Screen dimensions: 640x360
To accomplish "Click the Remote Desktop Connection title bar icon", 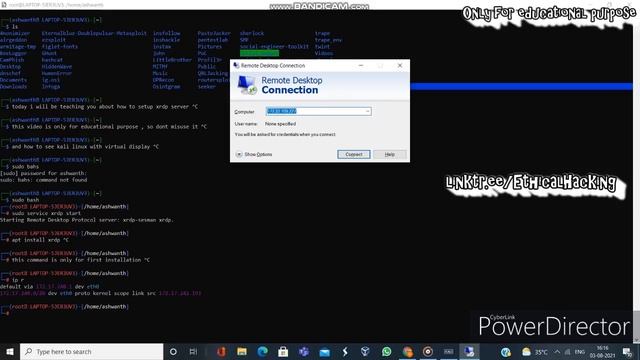I will coord(236,65).
